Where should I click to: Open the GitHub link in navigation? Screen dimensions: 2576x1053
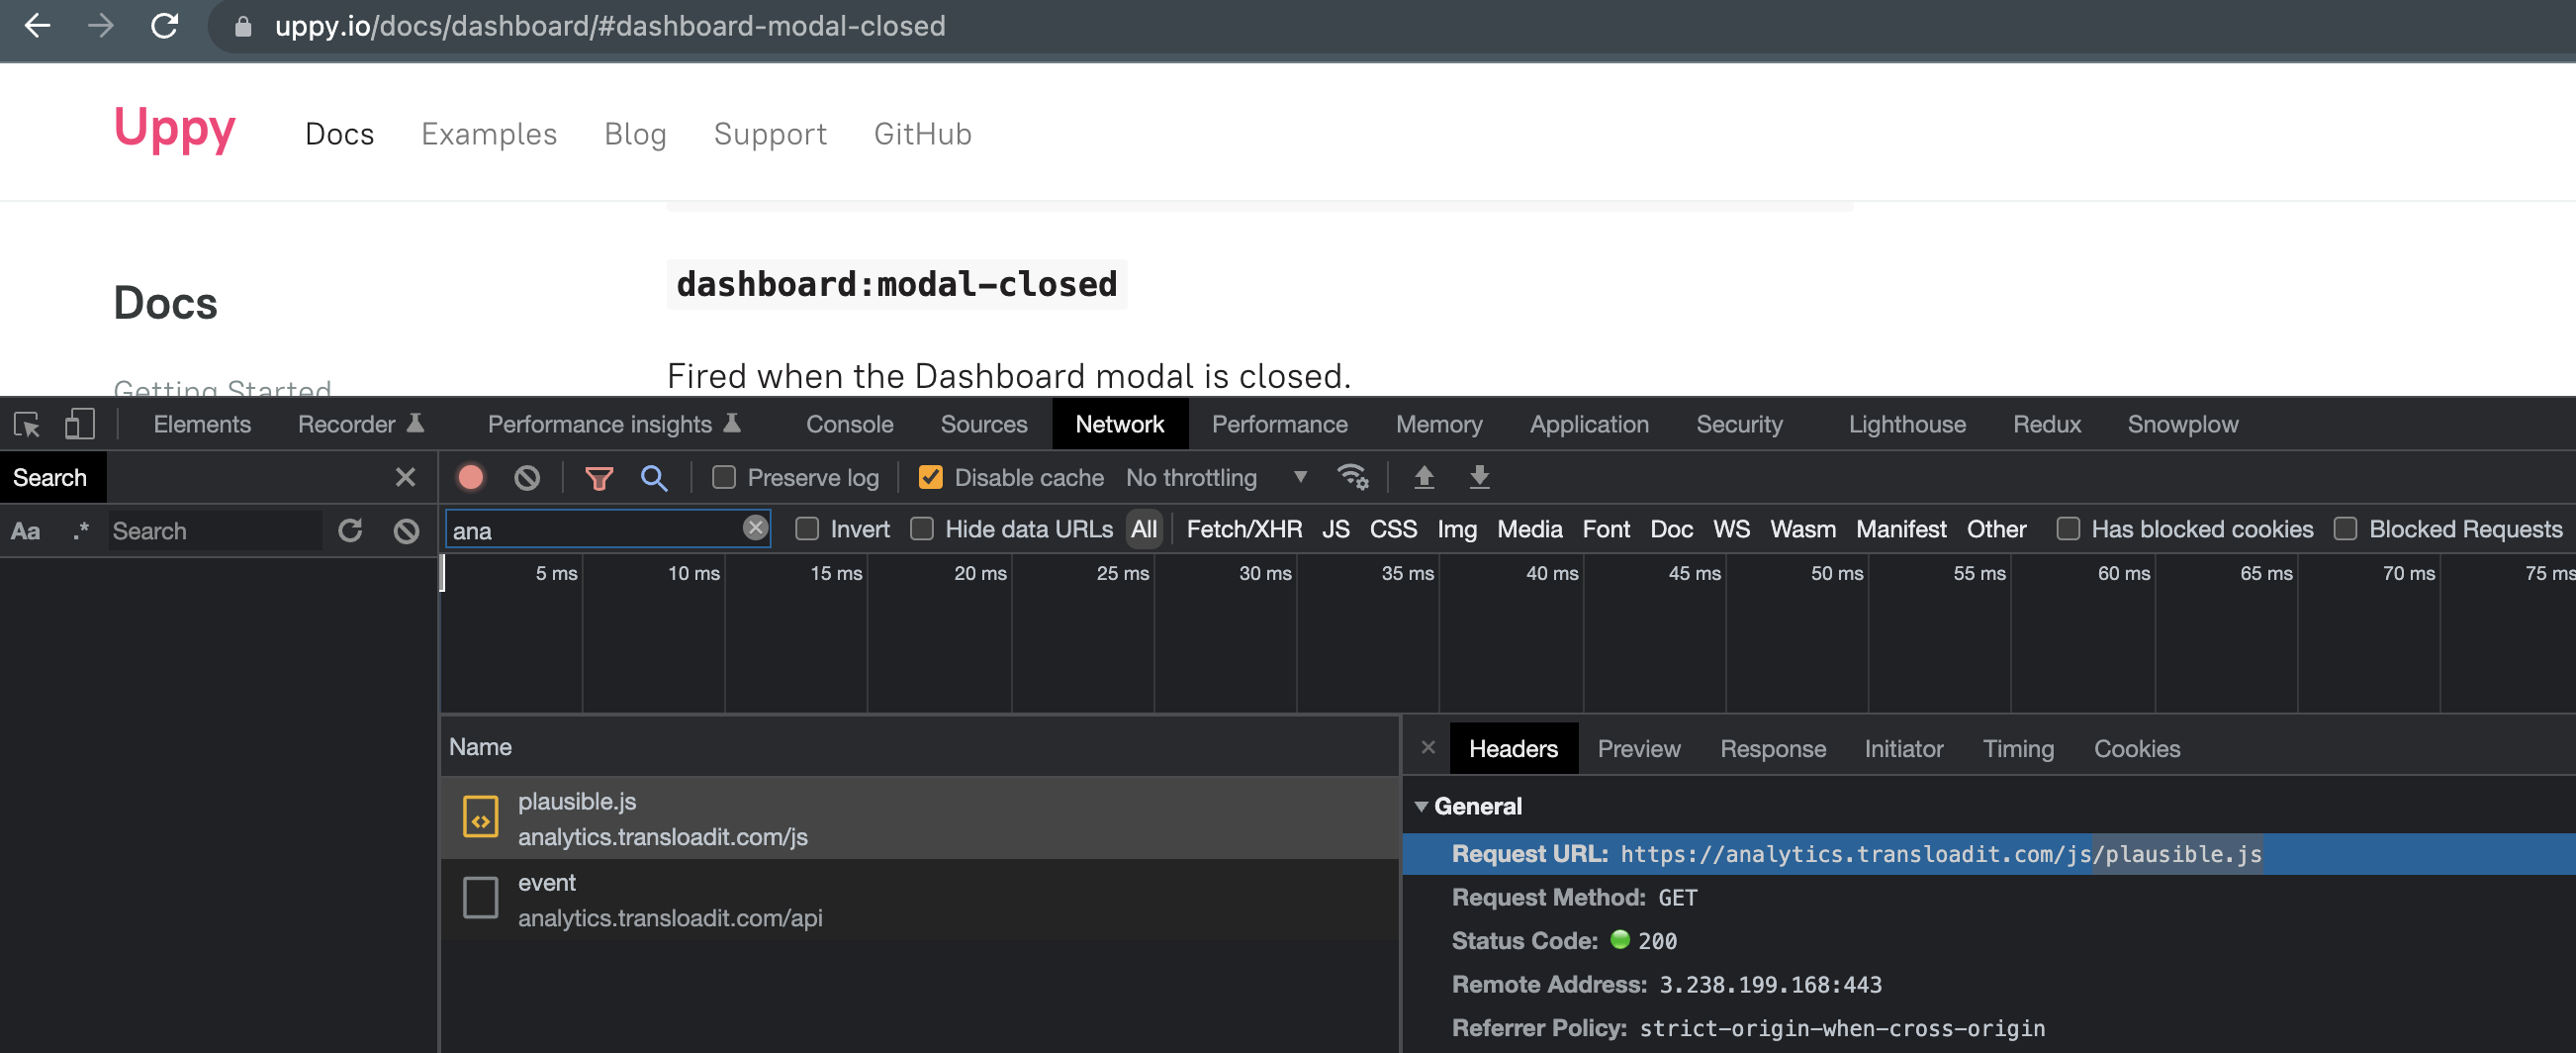pyautogui.click(x=922, y=133)
